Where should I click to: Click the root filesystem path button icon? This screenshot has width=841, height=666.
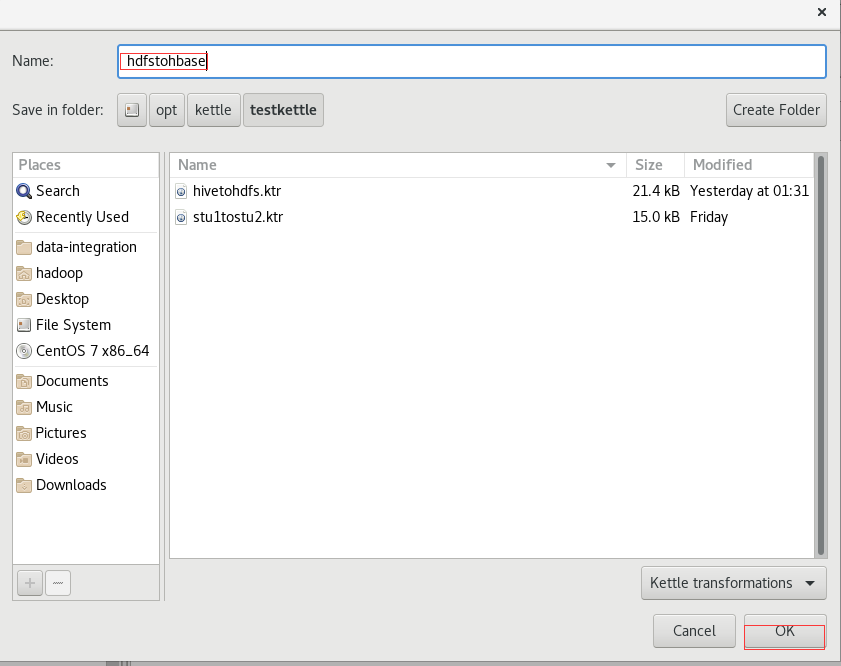(132, 110)
